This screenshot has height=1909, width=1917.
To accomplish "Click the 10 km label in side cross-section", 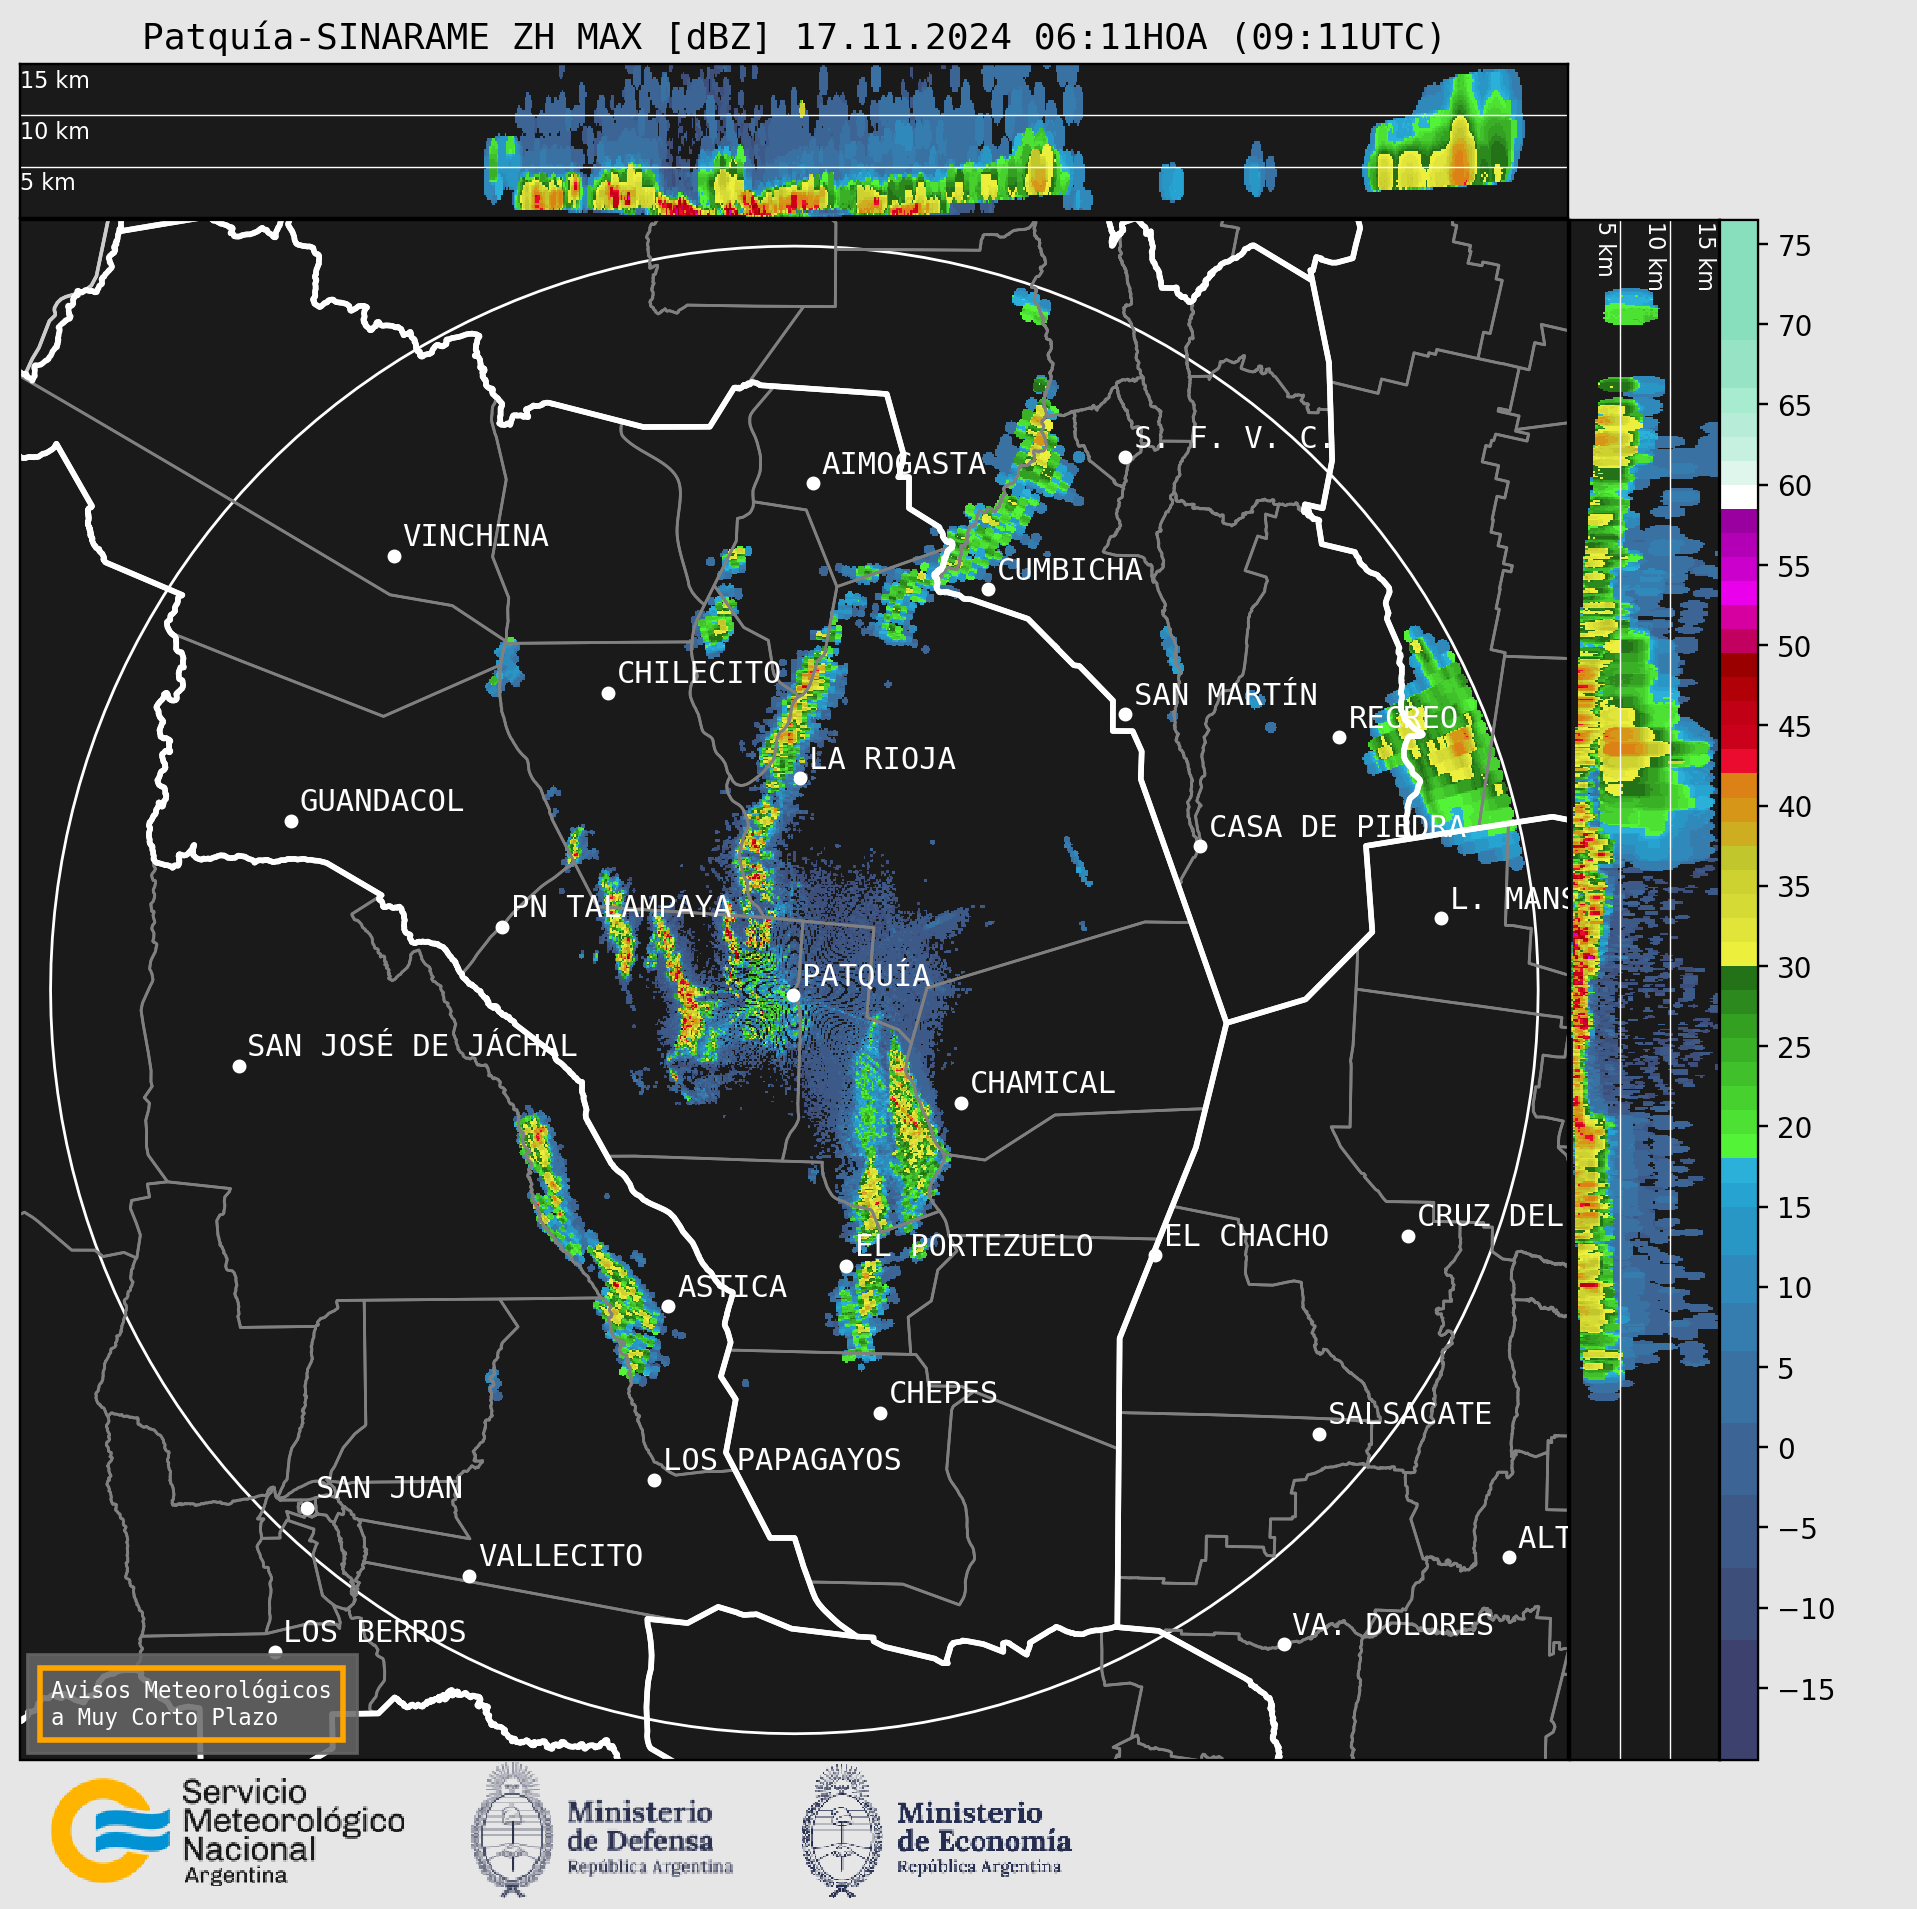I will [x=1656, y=257].
